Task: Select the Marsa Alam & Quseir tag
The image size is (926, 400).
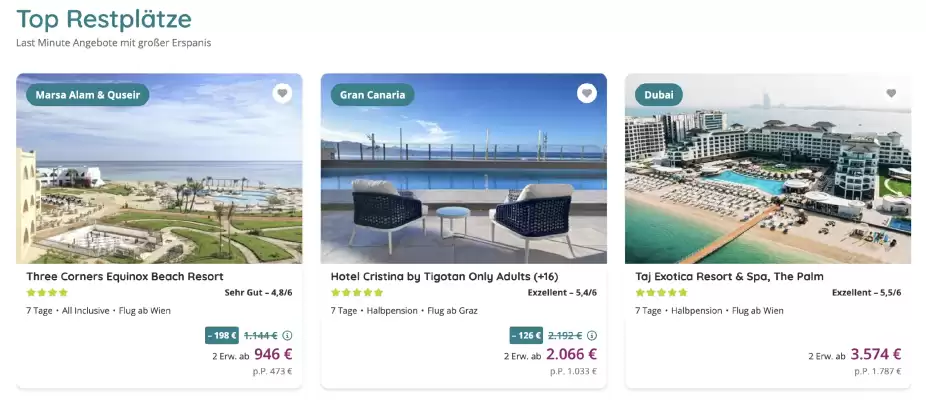Action: 88,95
